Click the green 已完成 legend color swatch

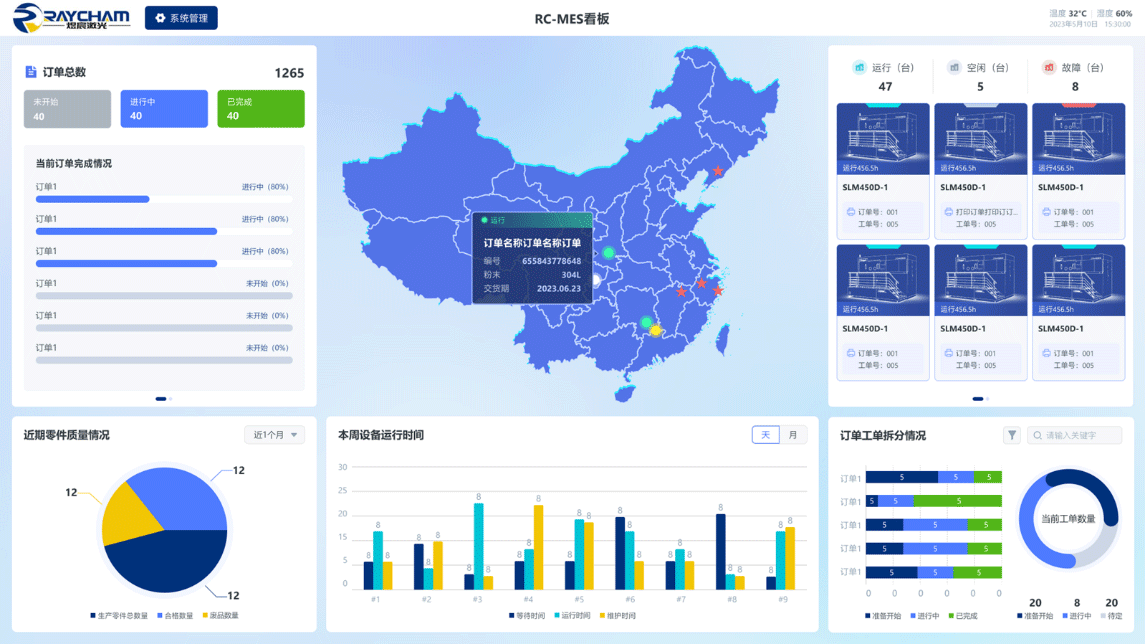coord(950,616)
